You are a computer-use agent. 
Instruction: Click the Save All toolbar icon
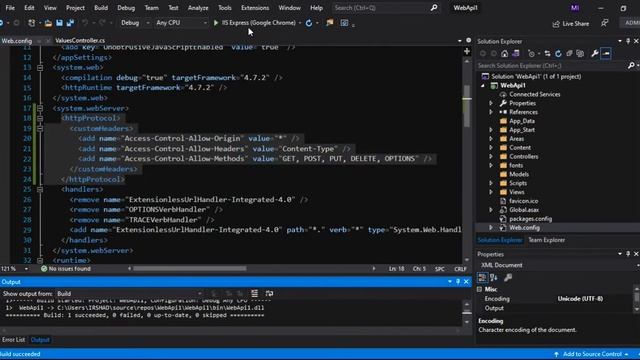pyautogui.click(x=70, y=23)
